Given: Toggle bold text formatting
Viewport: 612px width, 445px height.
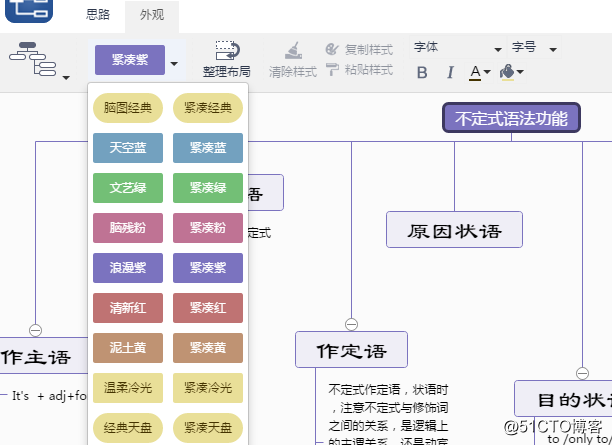Looking at the screenshot, I should click(422, 73).
